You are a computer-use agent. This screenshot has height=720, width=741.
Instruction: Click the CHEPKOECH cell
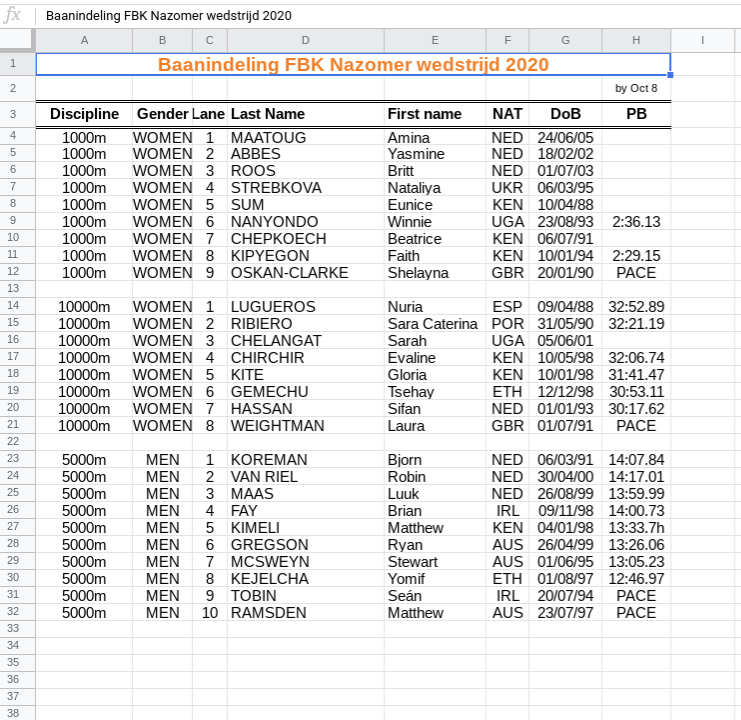[x=306, y=239]
